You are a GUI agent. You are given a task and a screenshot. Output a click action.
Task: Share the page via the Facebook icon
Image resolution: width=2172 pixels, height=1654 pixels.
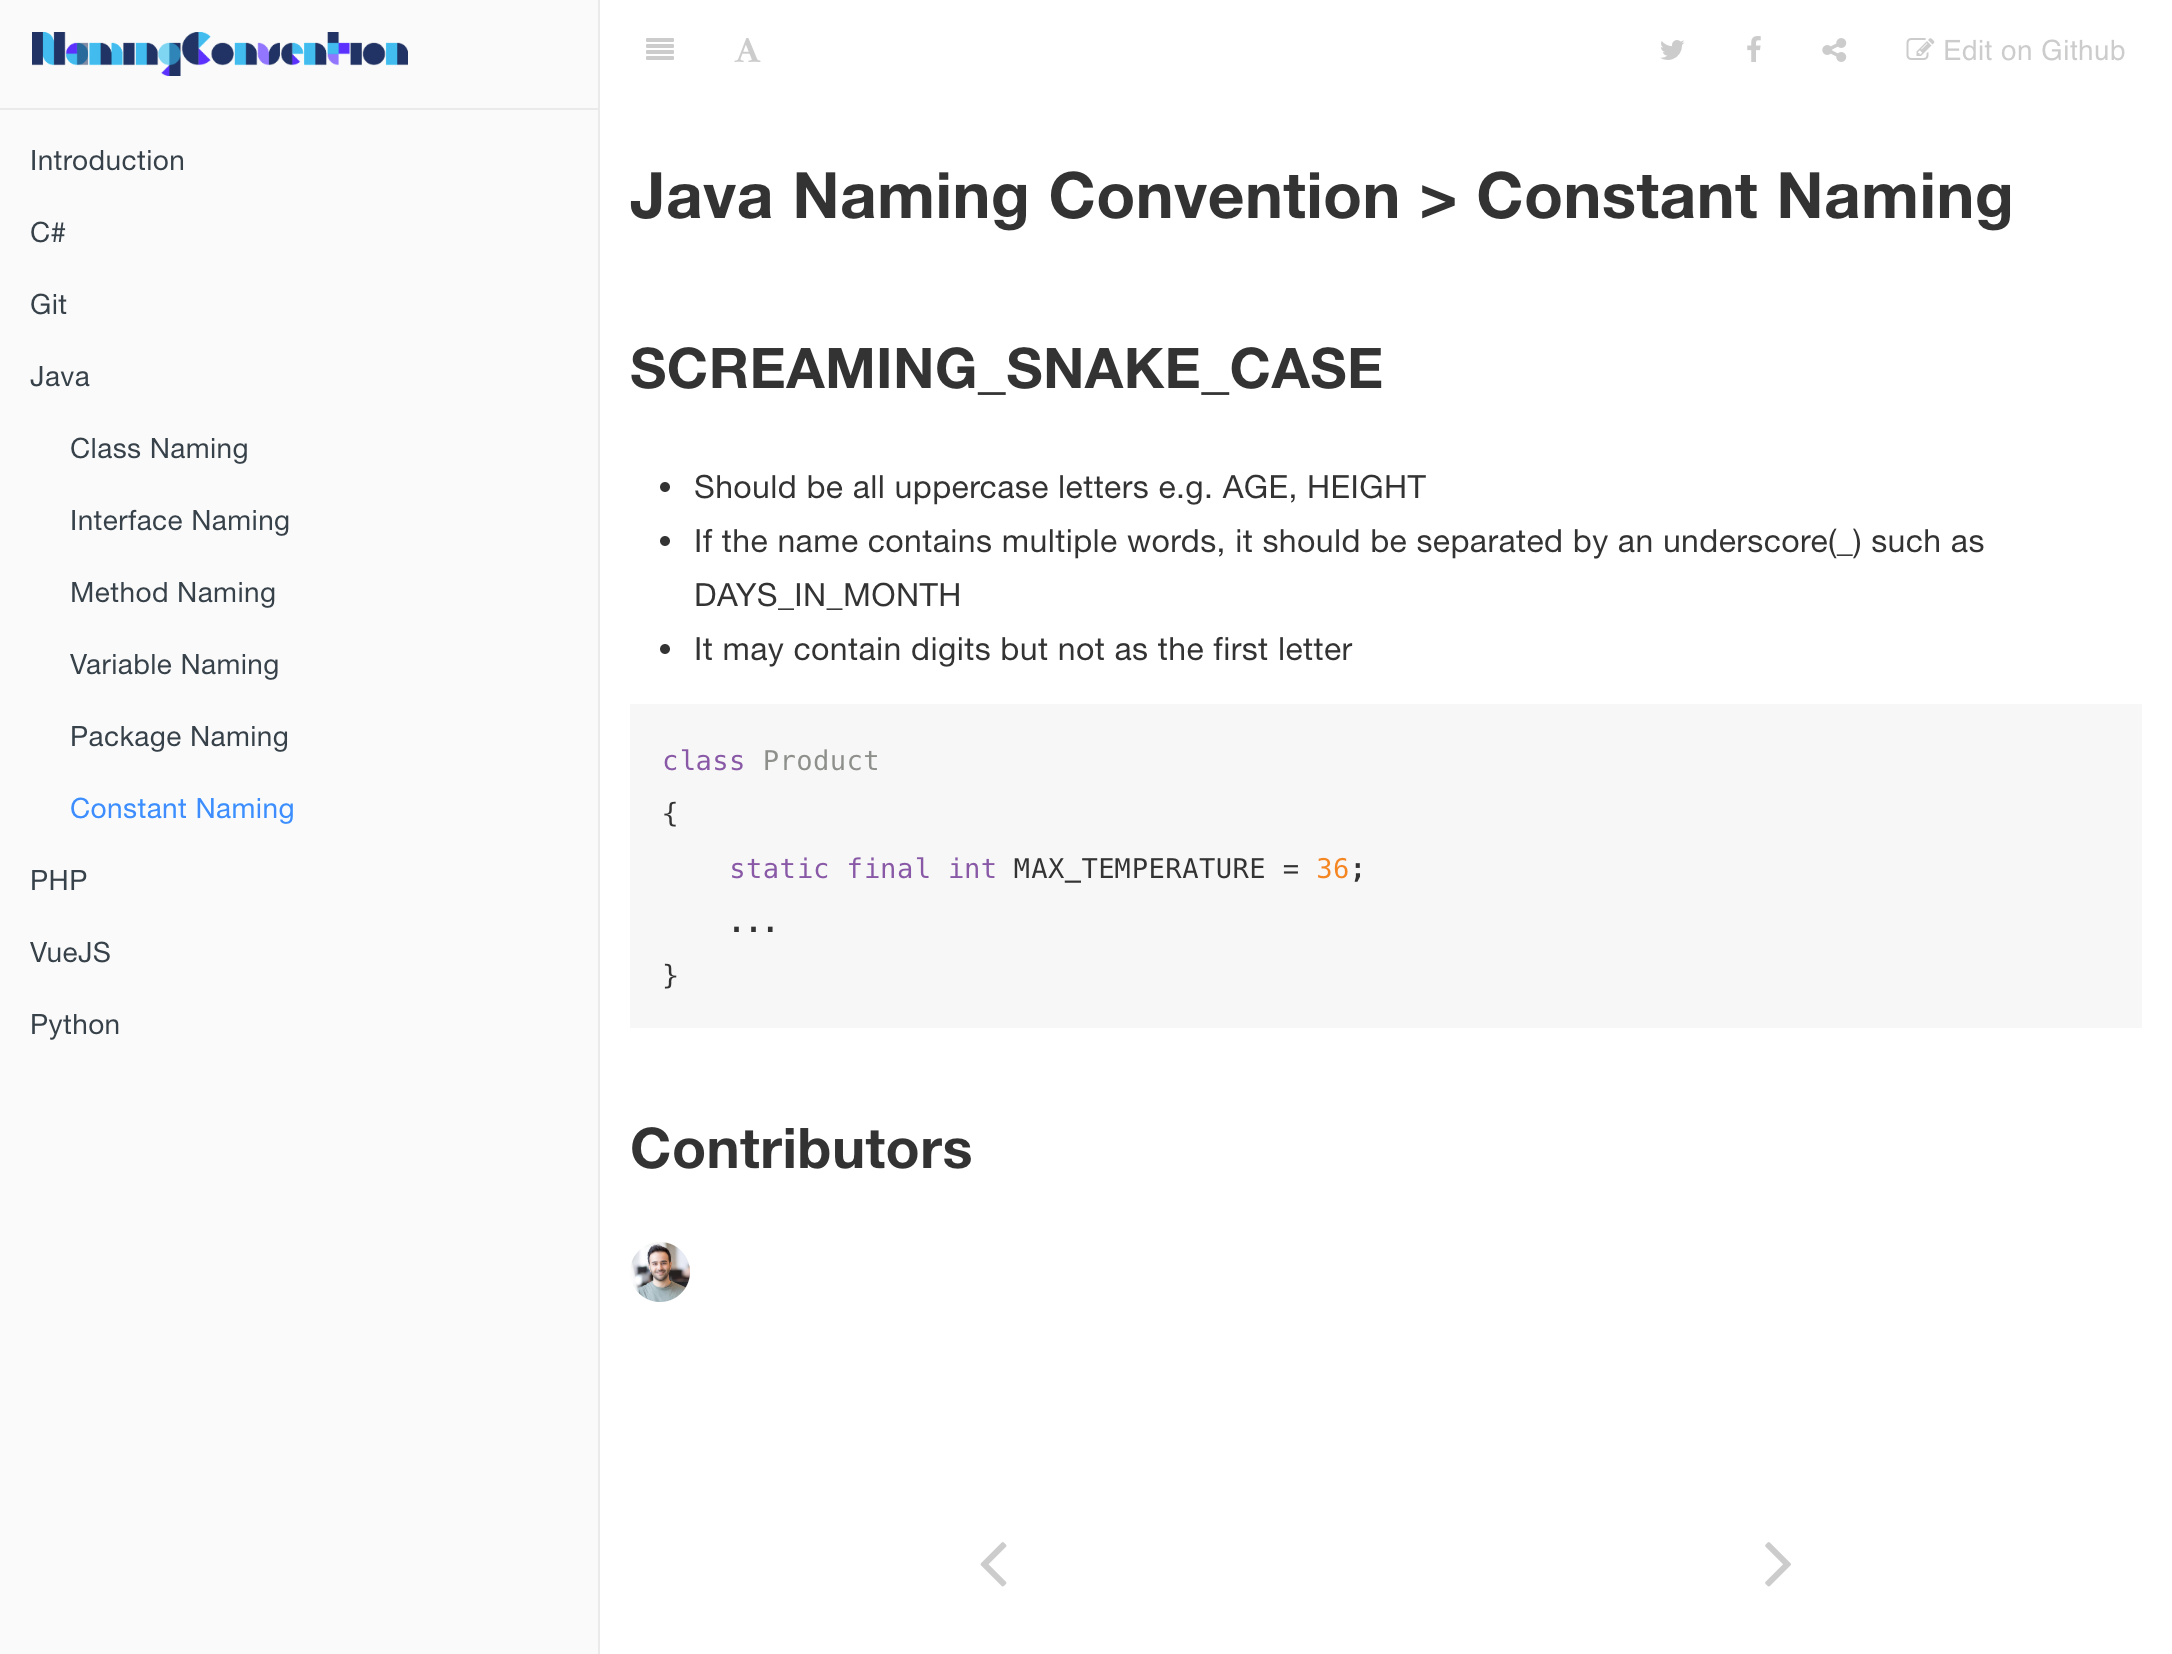tap(1753, 50)
